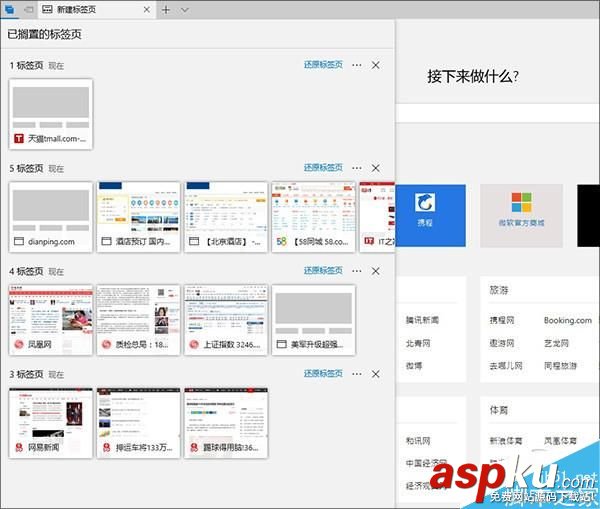Open the 美军升级超强 thumbnail

[x=313, y=320]
